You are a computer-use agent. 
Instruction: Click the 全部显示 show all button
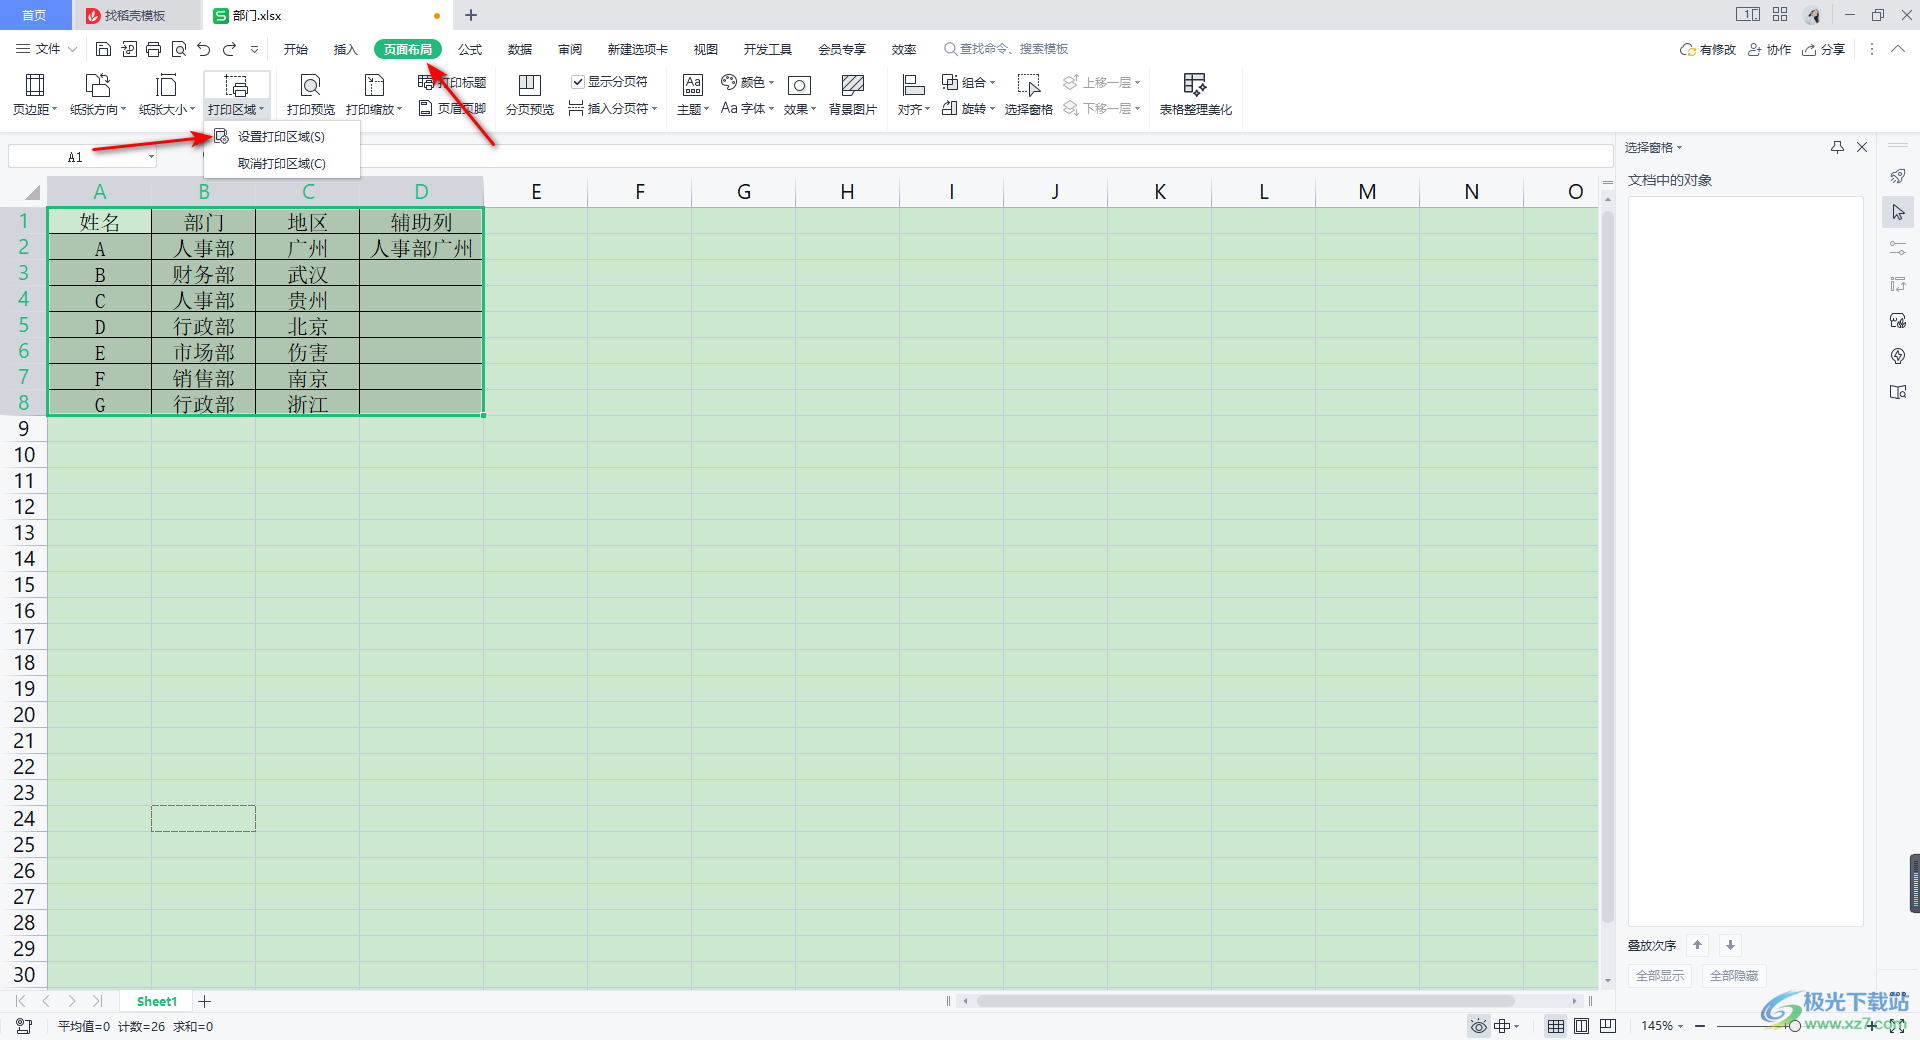click(1660, 976)
